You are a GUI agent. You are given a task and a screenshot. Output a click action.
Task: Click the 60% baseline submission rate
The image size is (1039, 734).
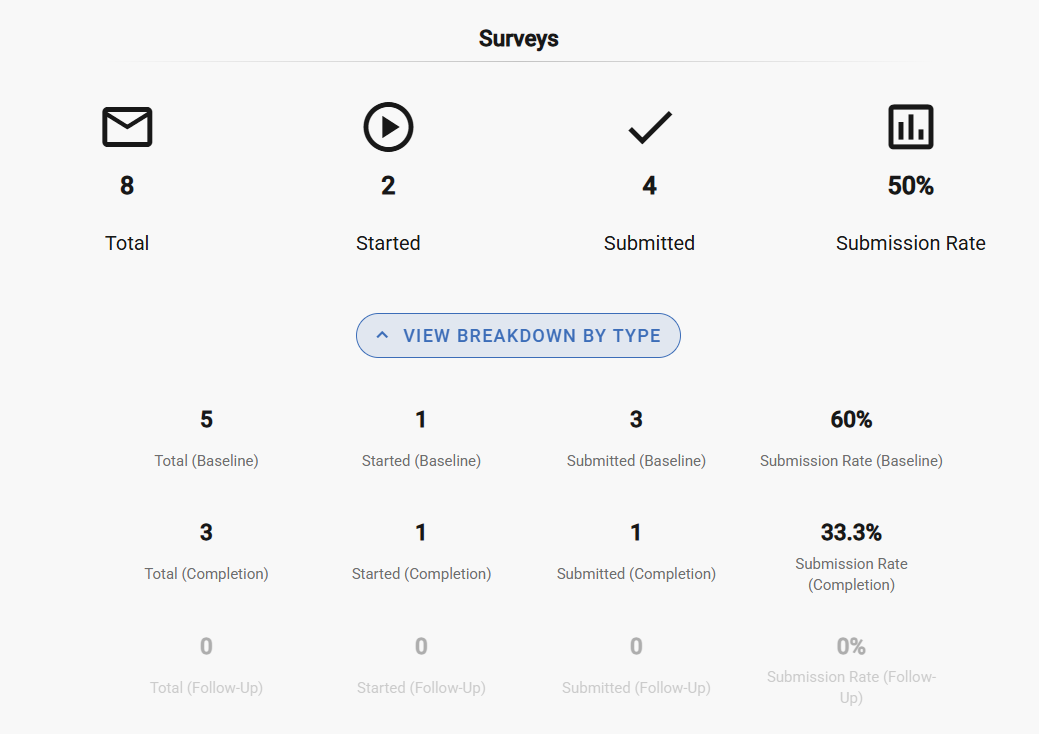[x=851, y=420]
